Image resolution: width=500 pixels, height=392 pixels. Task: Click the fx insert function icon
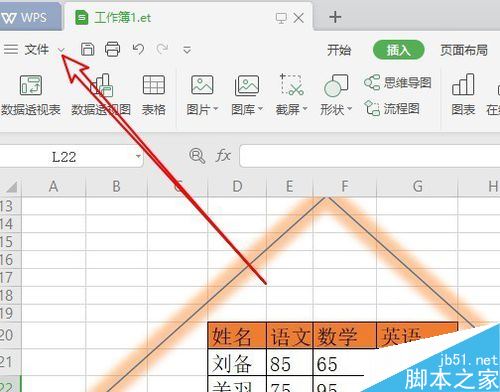pos(223,156)
